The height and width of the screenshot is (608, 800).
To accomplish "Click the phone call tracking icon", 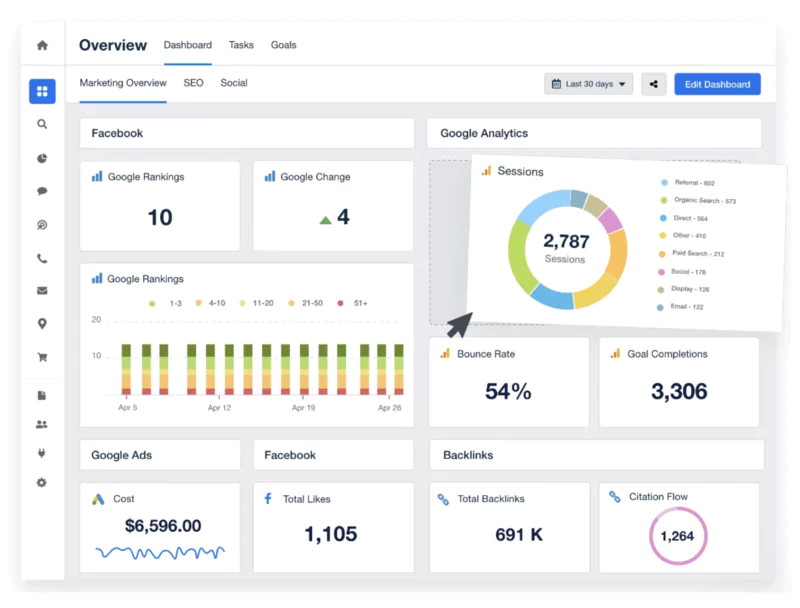I will pos(42,259).
